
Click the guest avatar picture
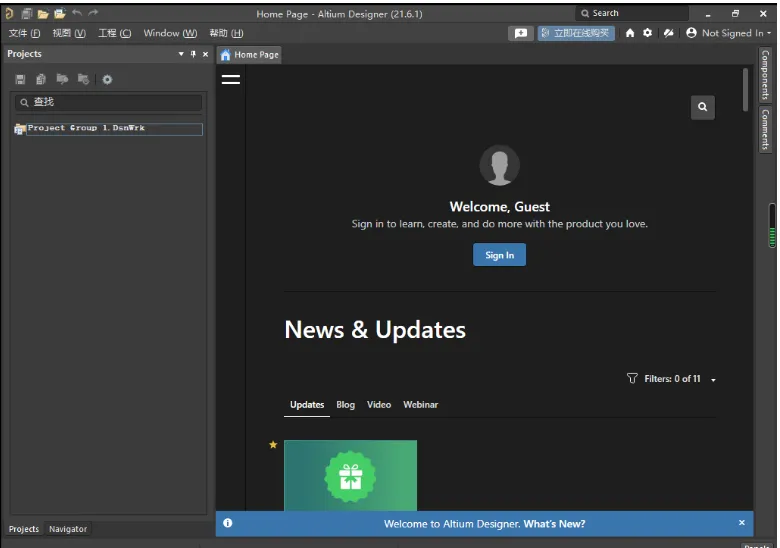pos(499,165)
